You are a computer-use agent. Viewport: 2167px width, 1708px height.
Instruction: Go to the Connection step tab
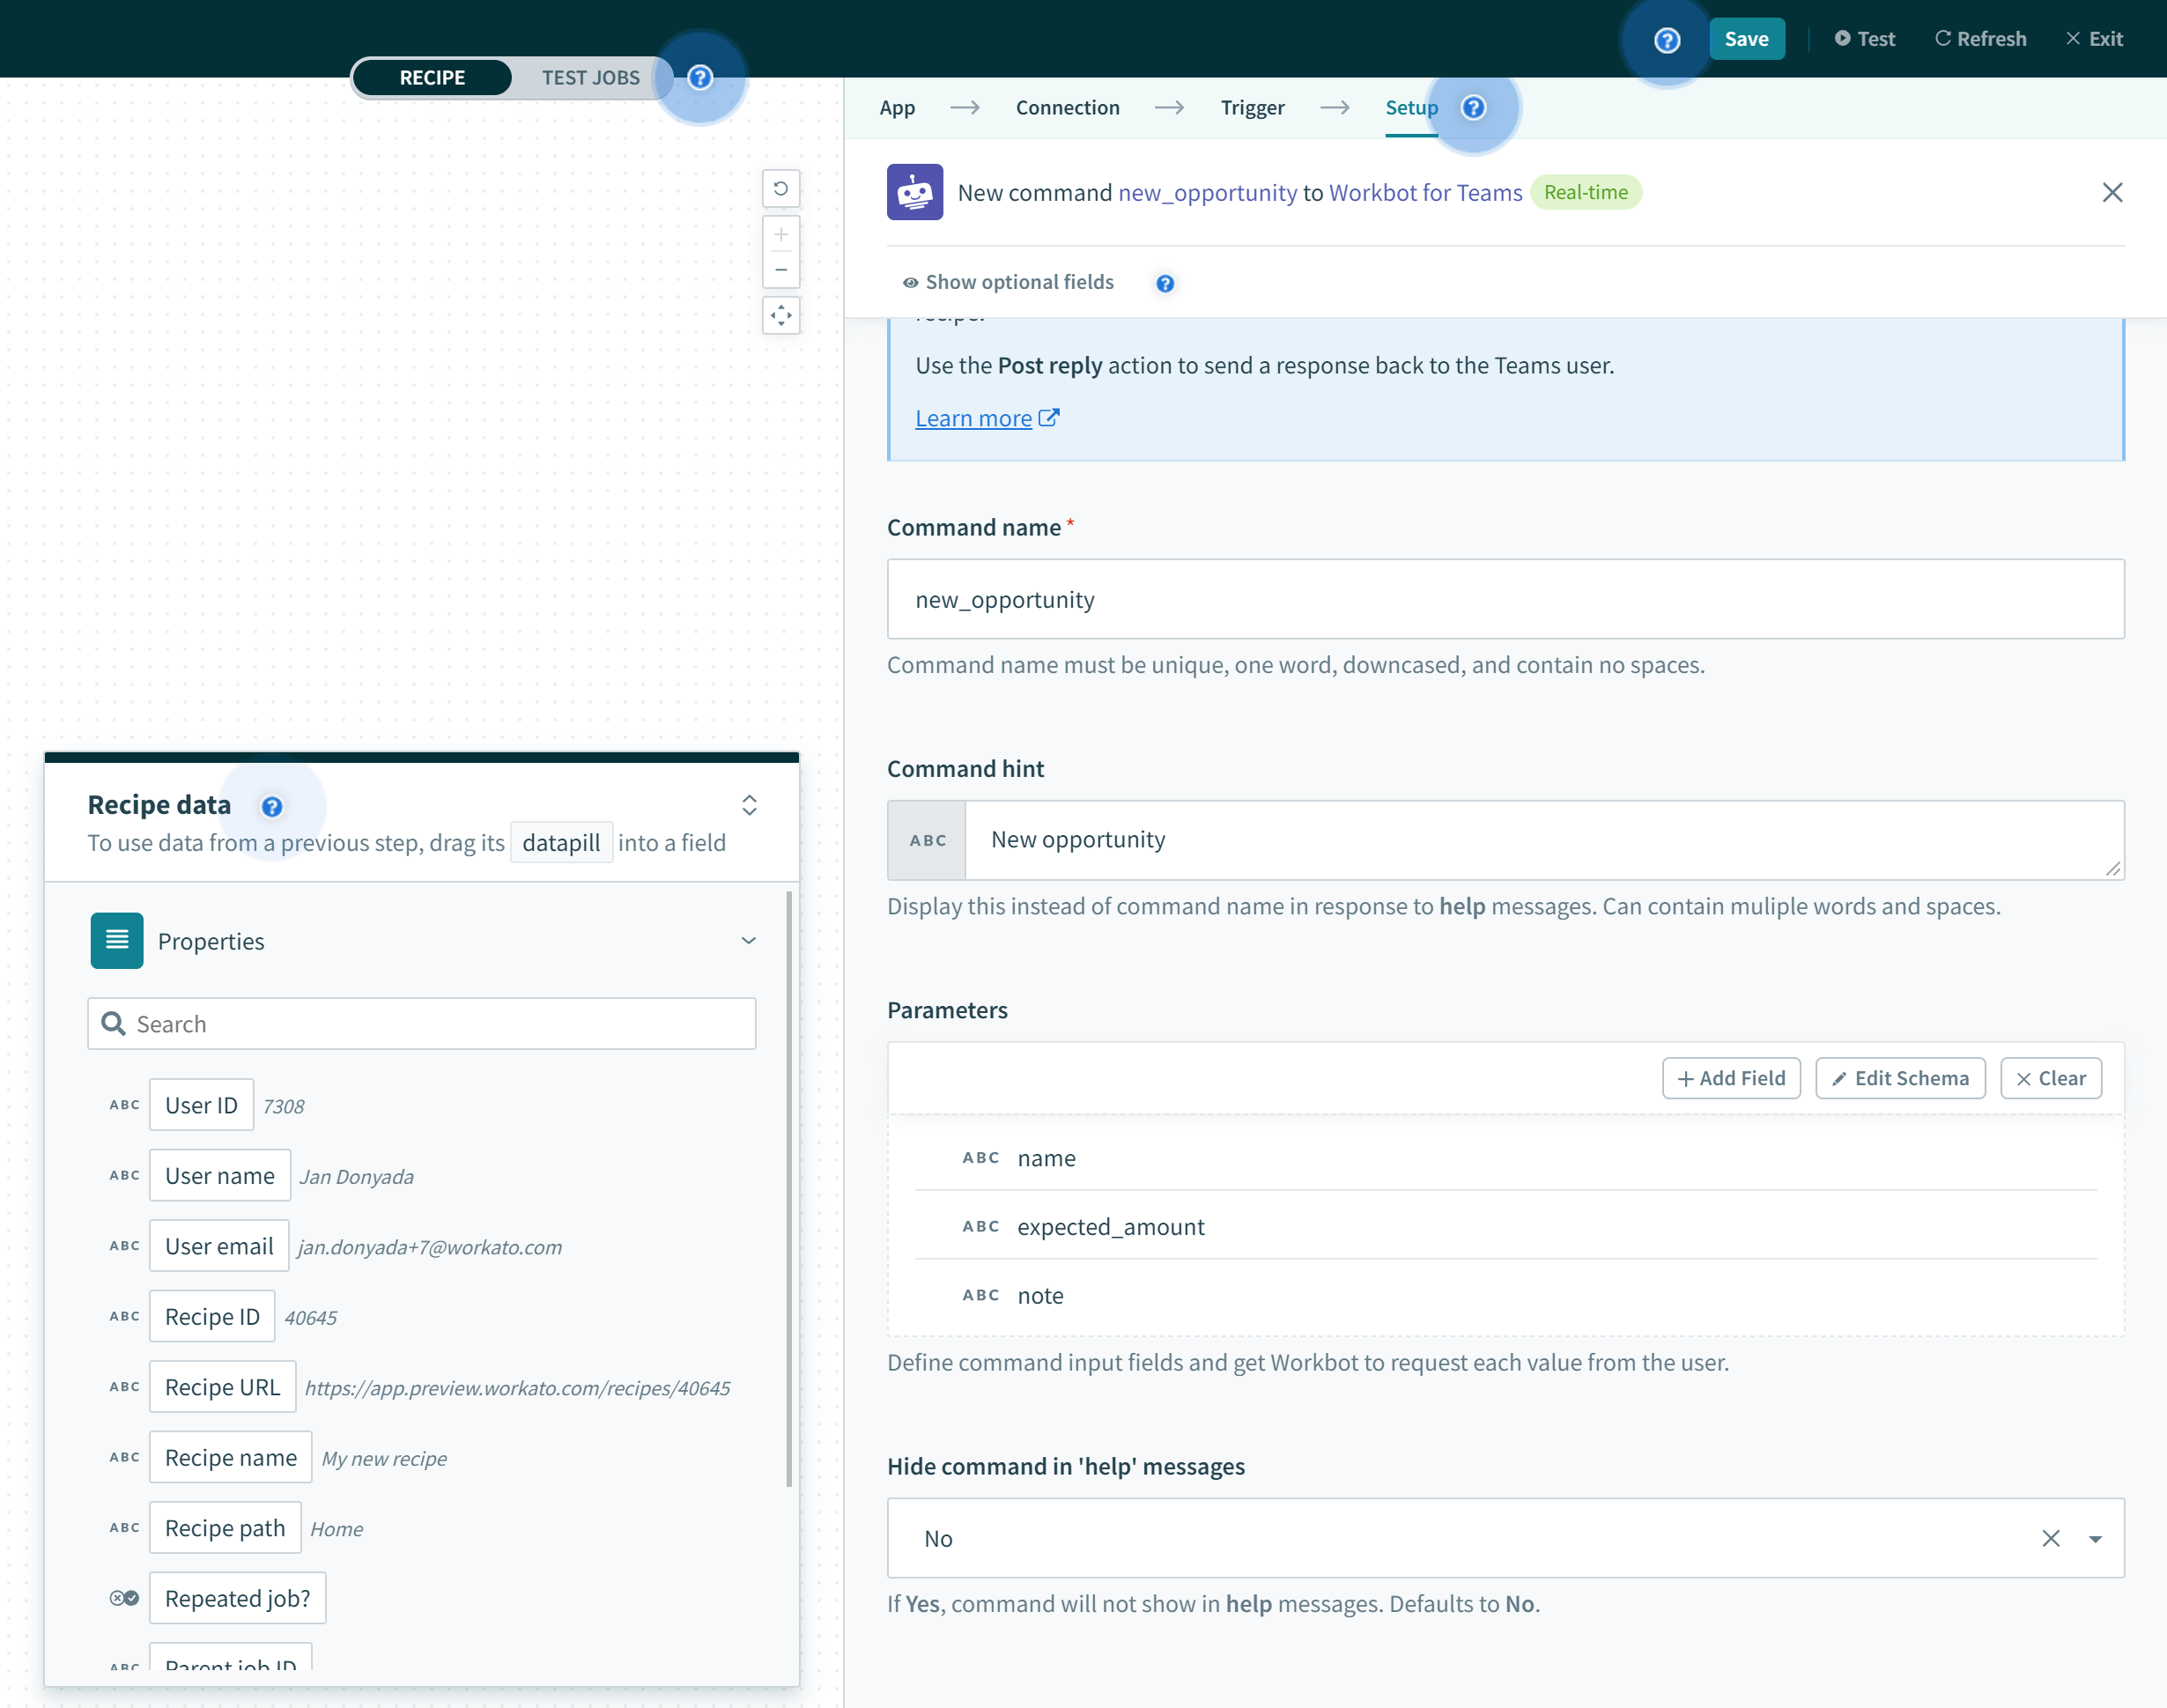(1067, 108)
